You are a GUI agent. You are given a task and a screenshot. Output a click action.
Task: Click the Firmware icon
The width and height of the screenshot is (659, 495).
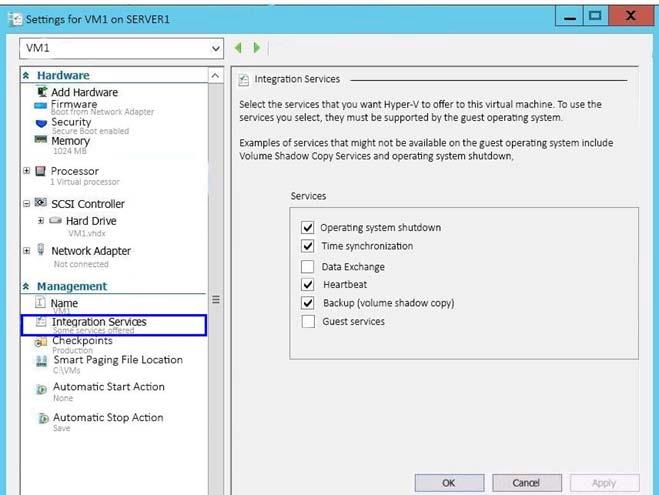point(40,105)
